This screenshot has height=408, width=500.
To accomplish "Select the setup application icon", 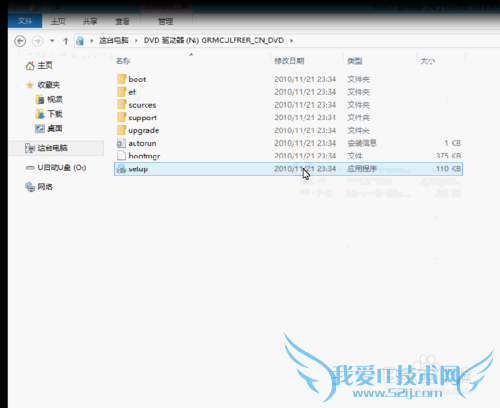I will (121, 169).
